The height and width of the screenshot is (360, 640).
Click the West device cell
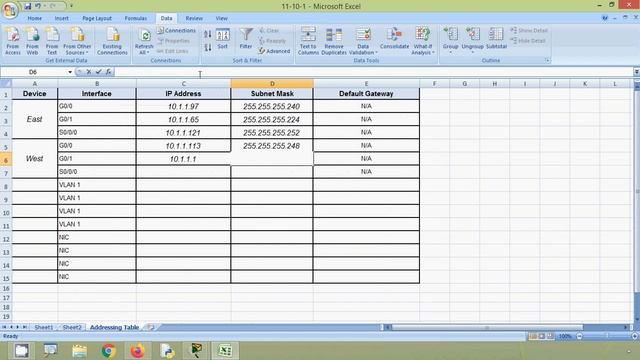click(x=35, y=159)
